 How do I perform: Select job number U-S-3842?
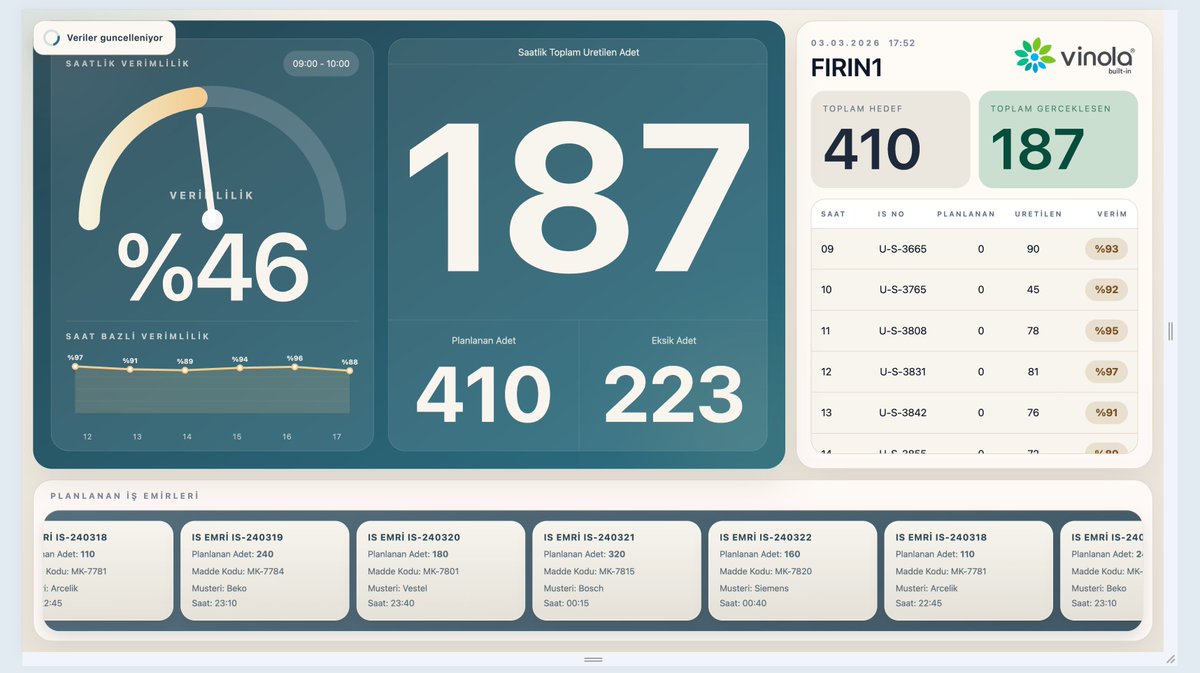pyautogui.click(x=903, y=413)
